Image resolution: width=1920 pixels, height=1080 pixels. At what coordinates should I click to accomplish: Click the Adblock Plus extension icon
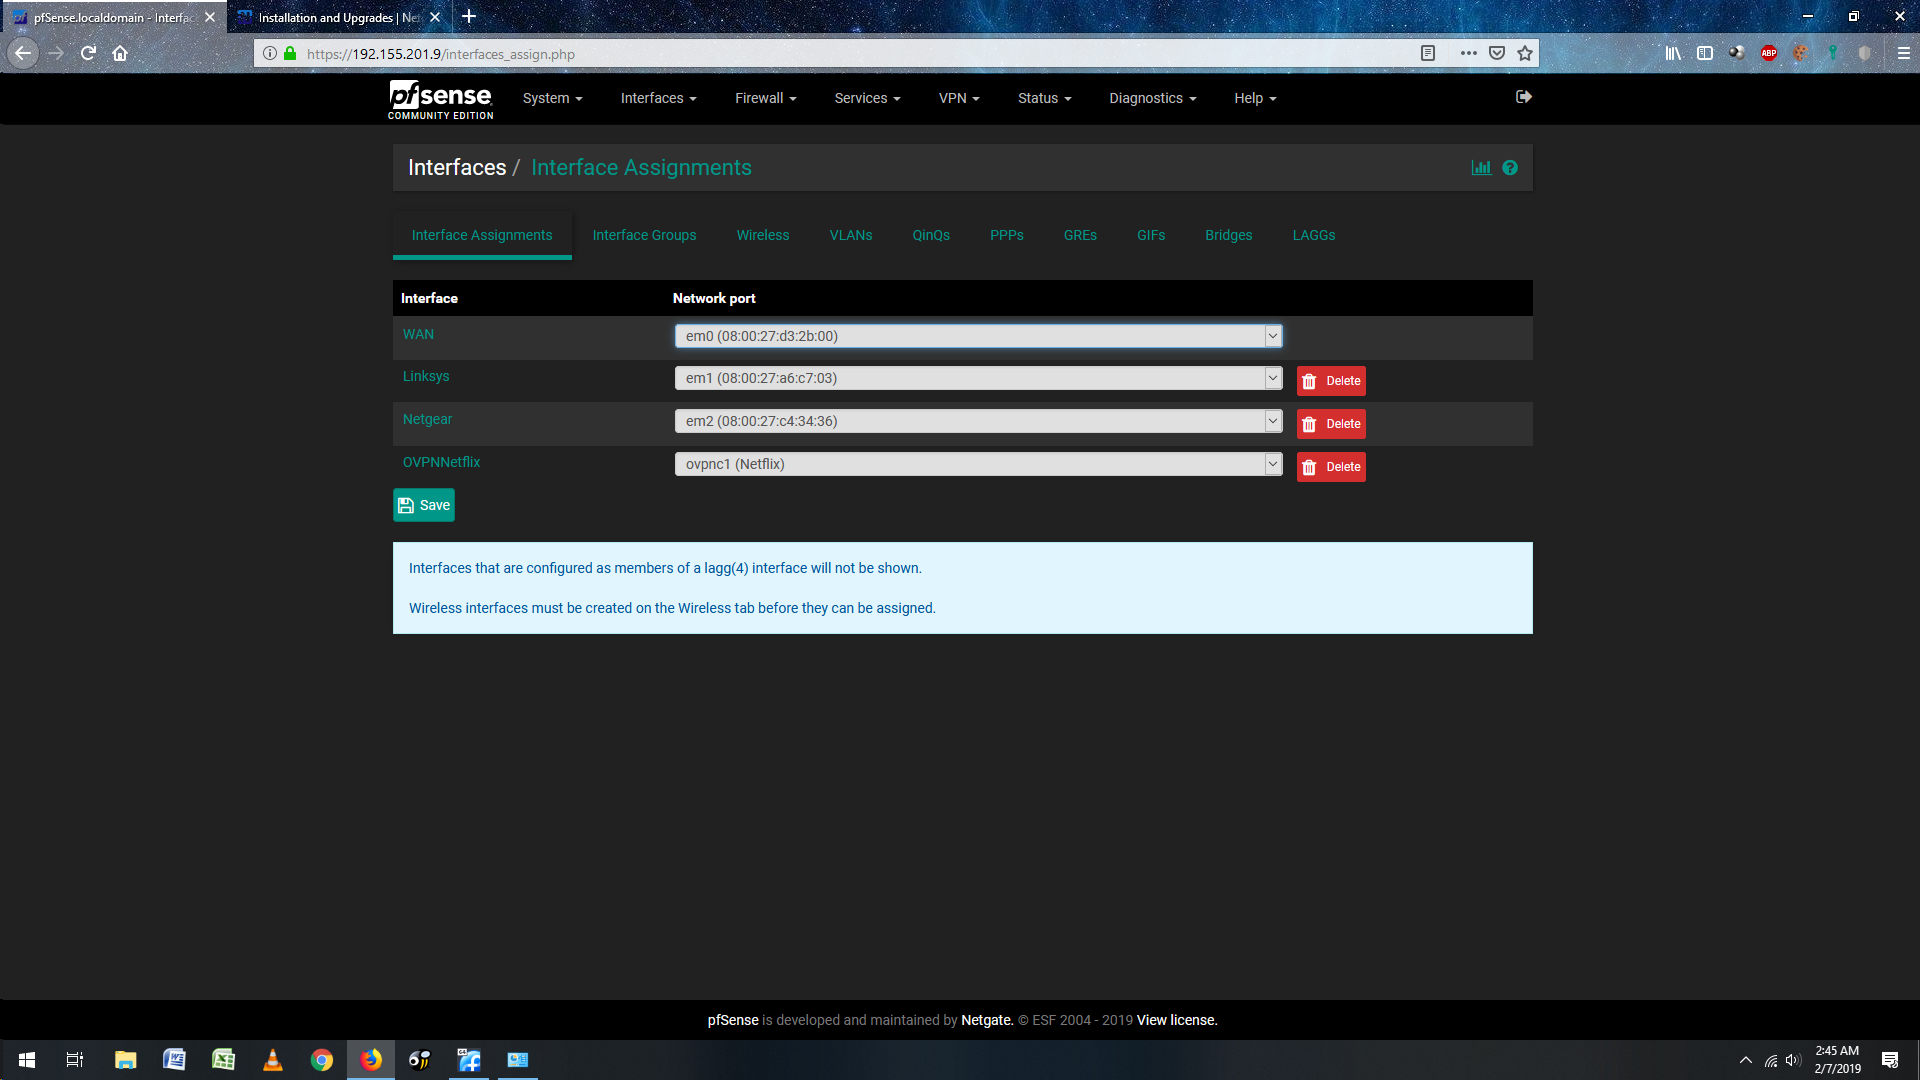pos(1769,54)
